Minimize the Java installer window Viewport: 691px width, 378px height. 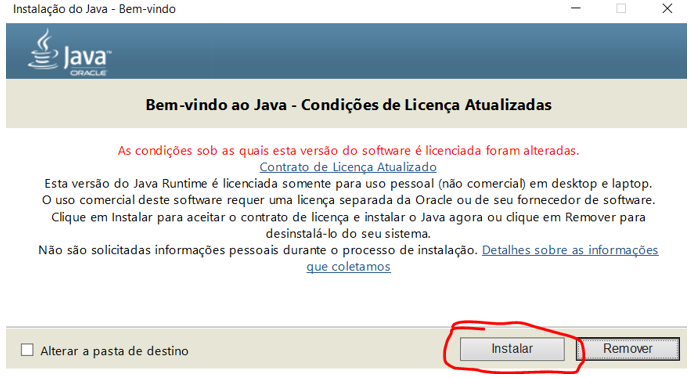tap(576, 8)
